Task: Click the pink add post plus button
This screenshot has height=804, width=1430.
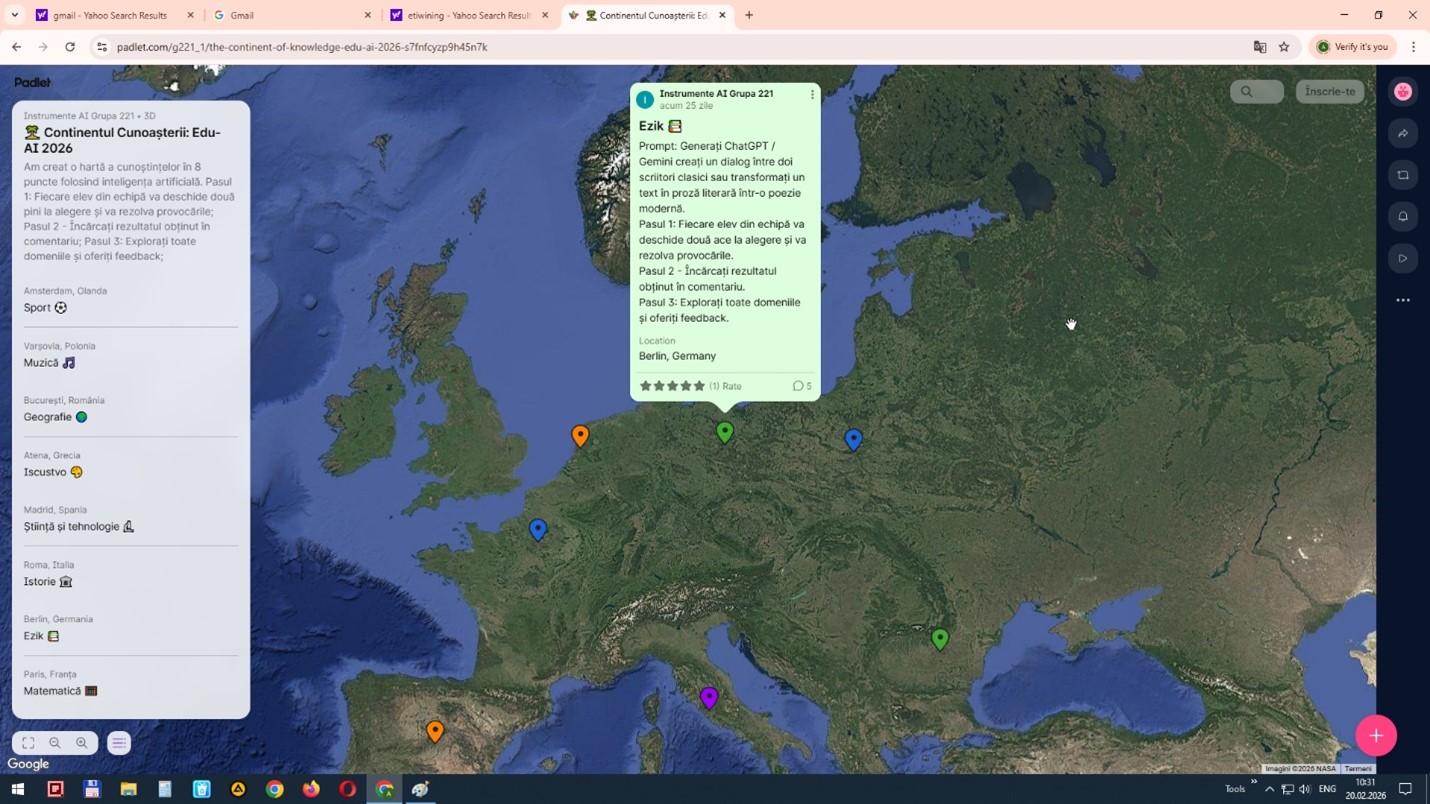Action: (1376, 736)
